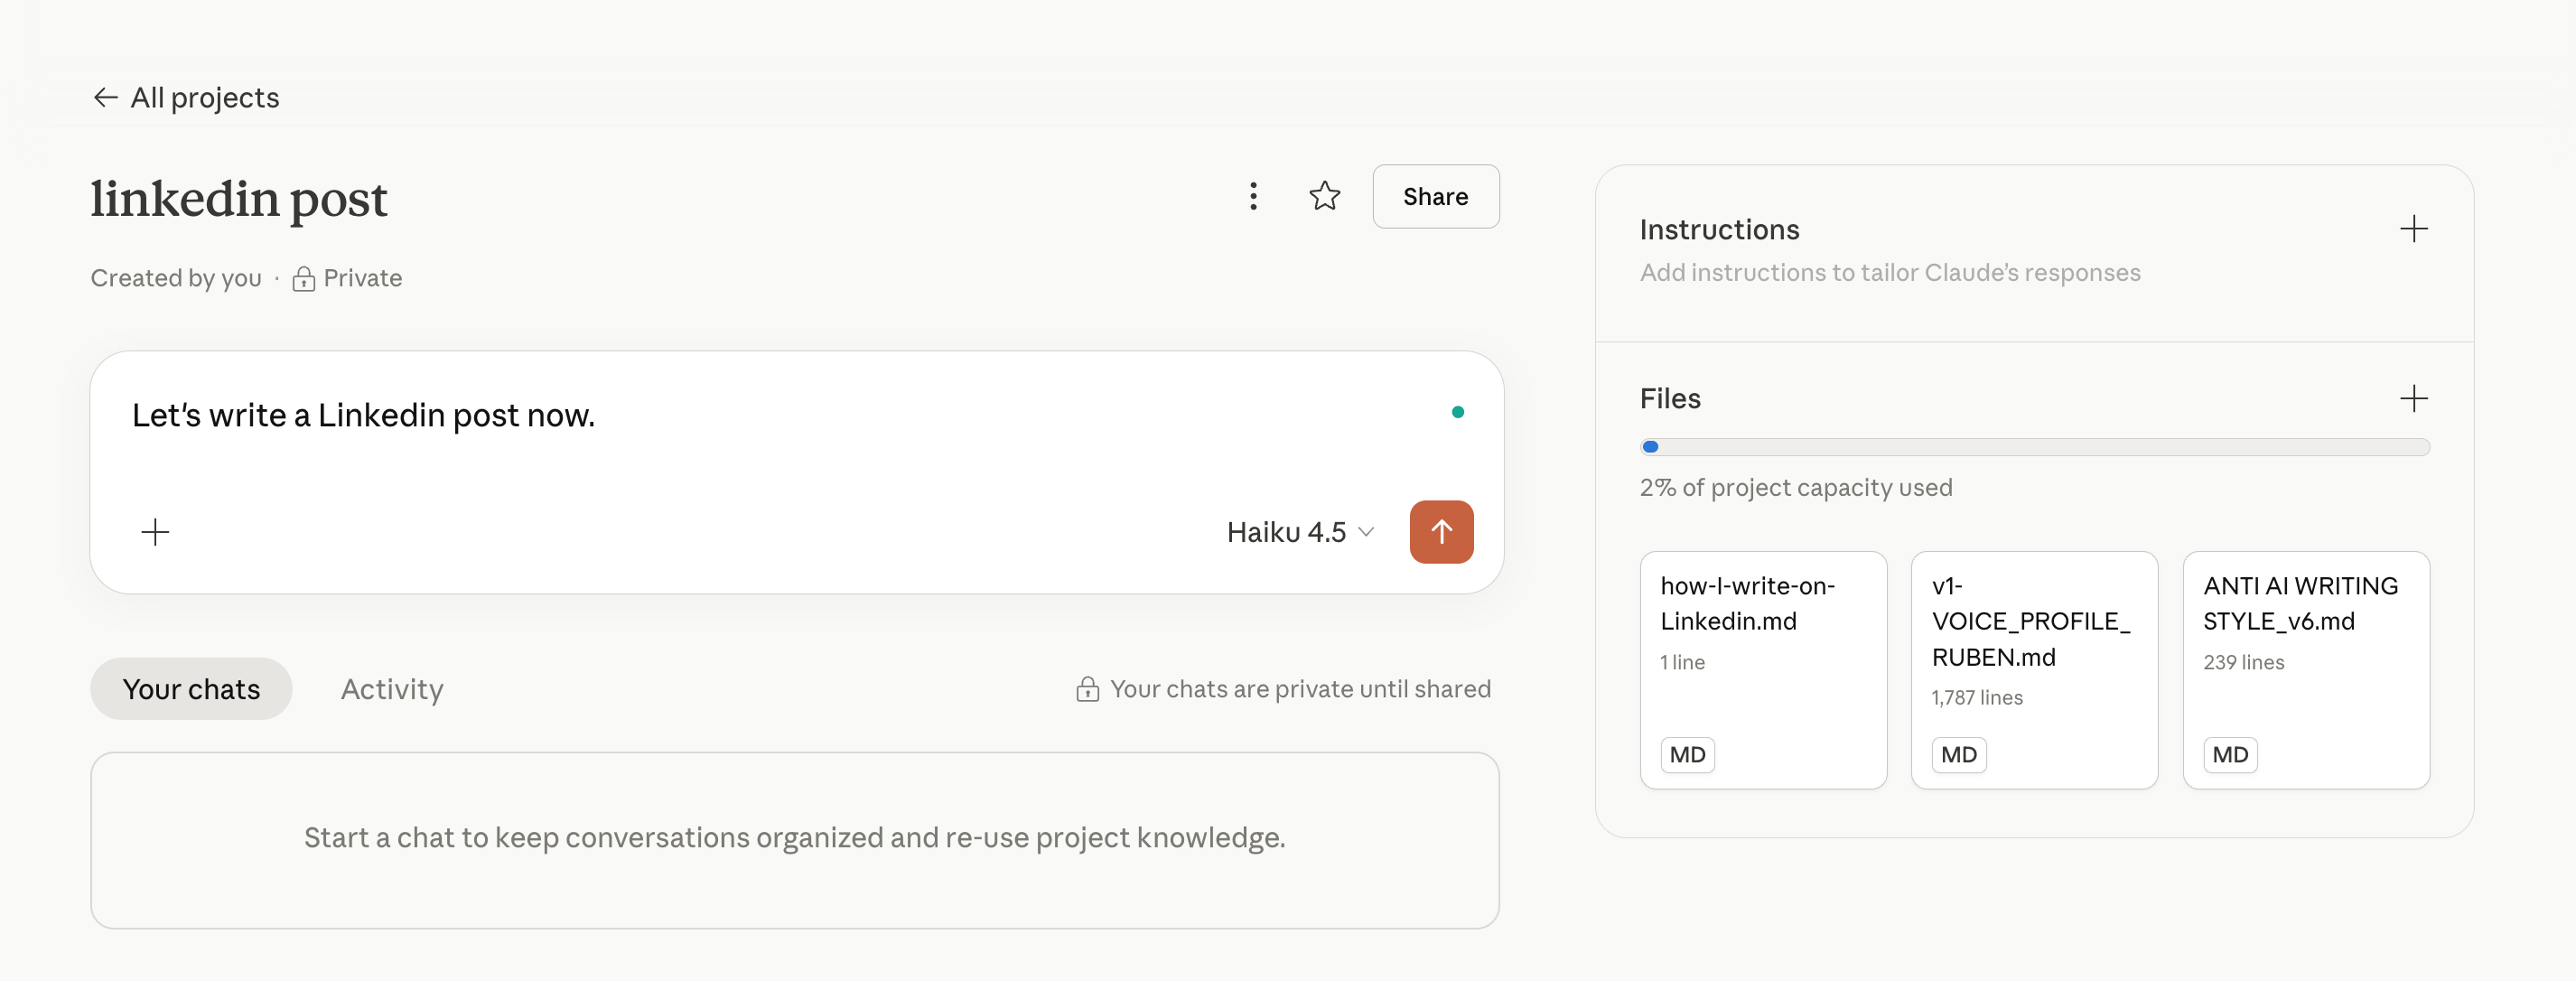Screen dimensions: 2576x981
Task: Open the three-dot project options menu
Action: pos(1252,196)
